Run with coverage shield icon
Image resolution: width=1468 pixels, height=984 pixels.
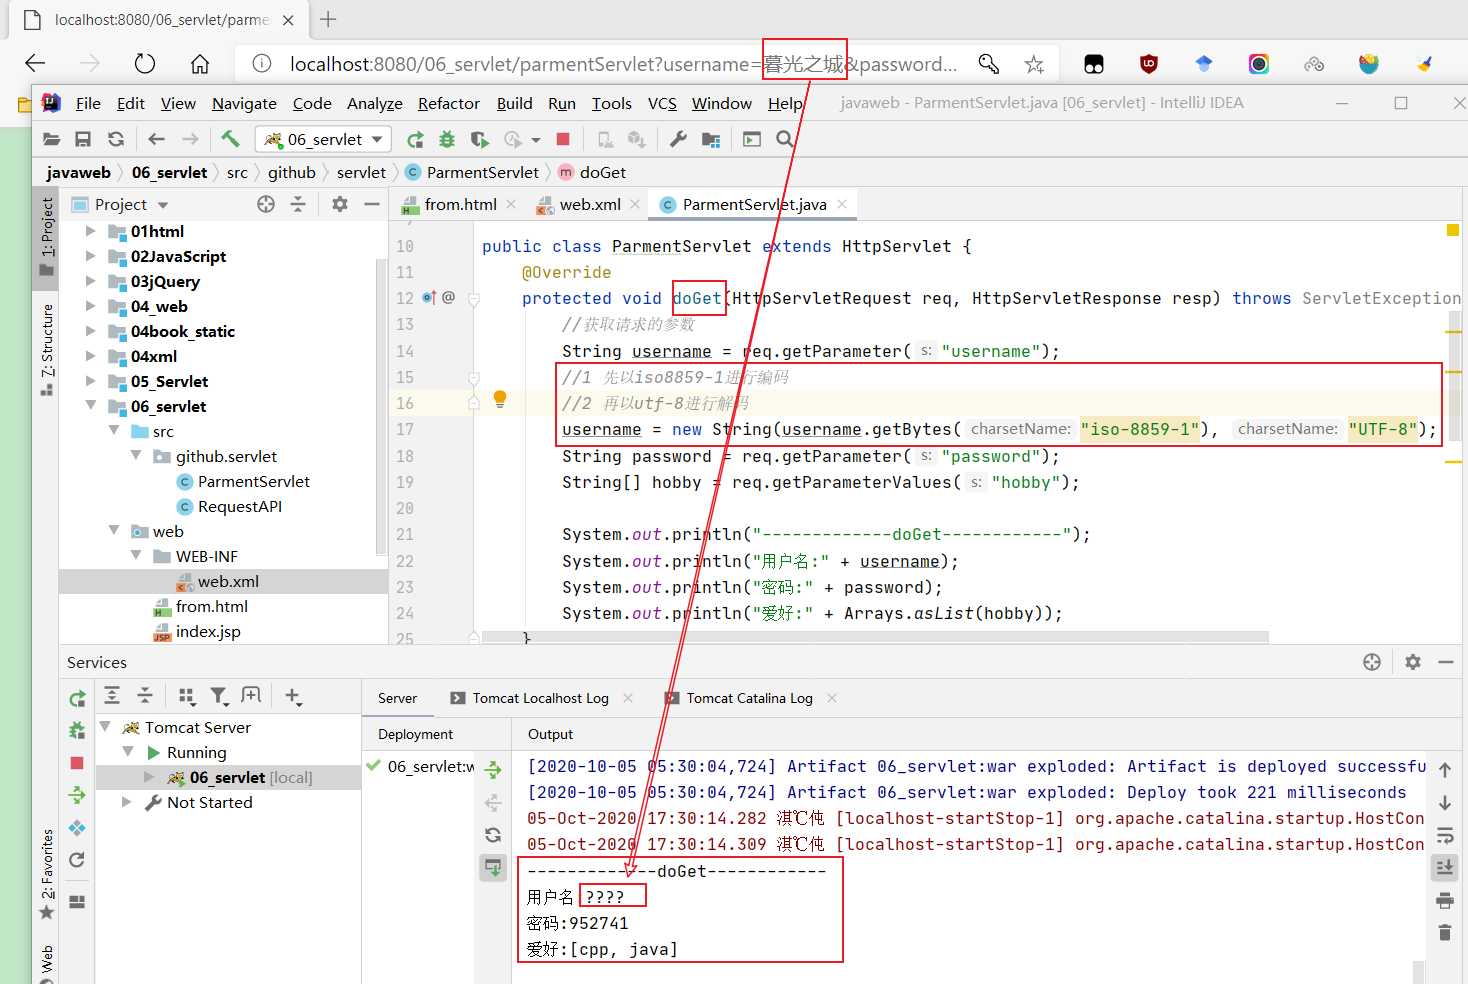(480, 140)
